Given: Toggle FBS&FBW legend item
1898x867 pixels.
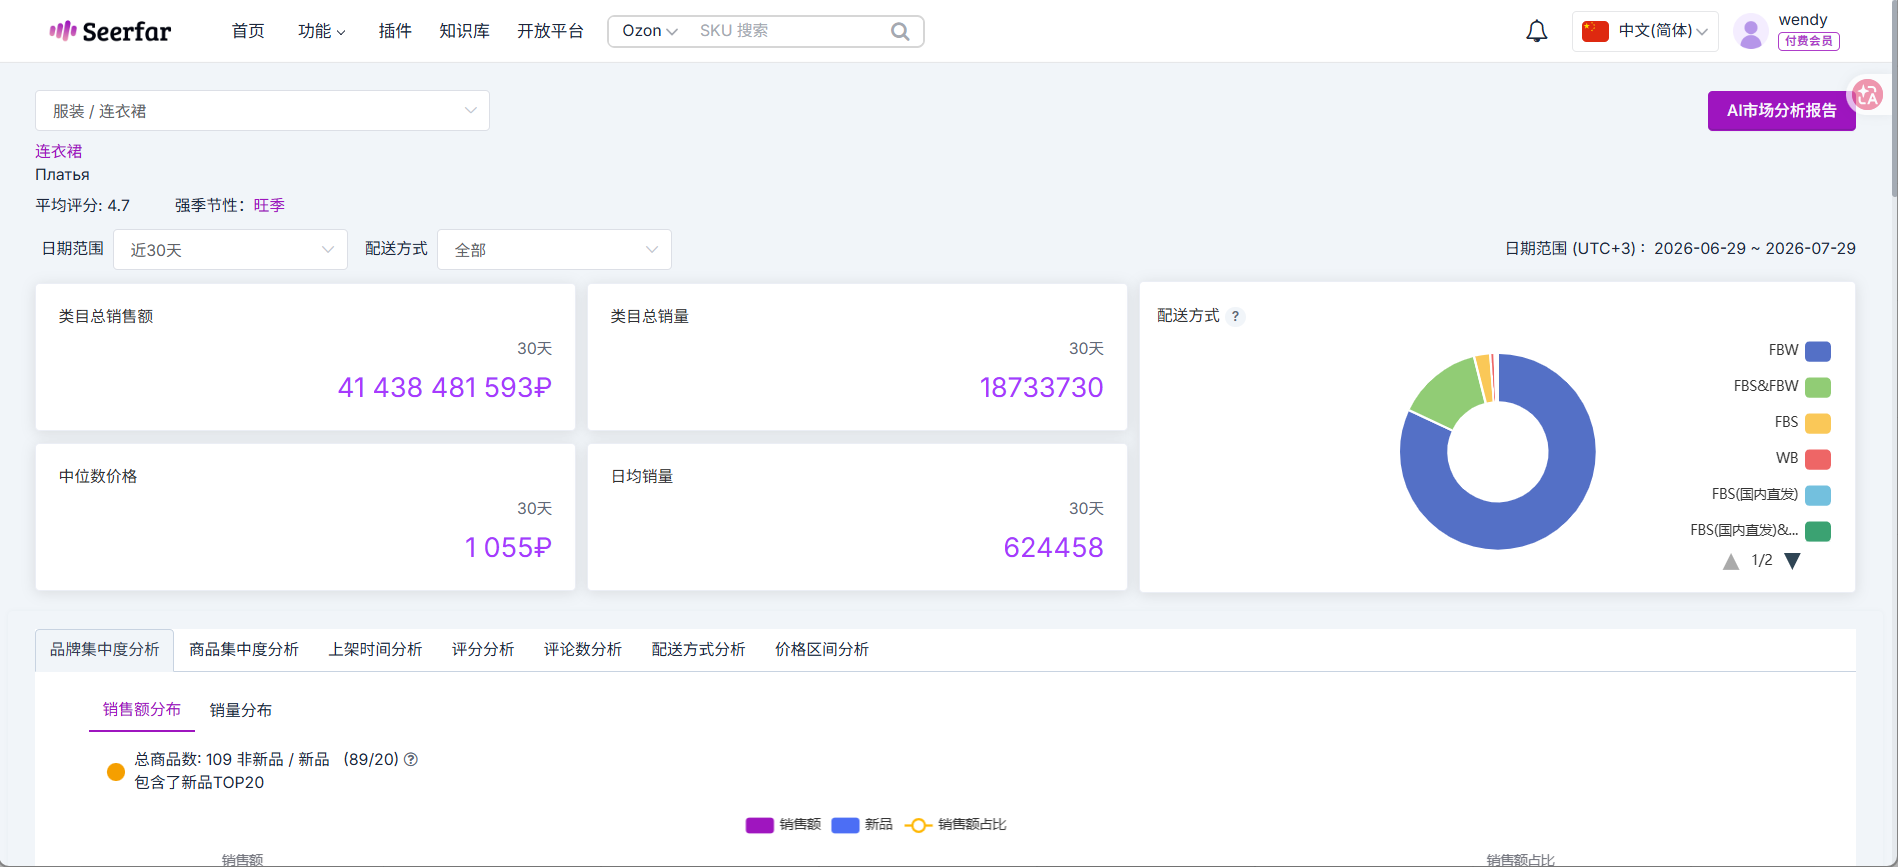Looking at the screenshot, I should coord(1782,387).
